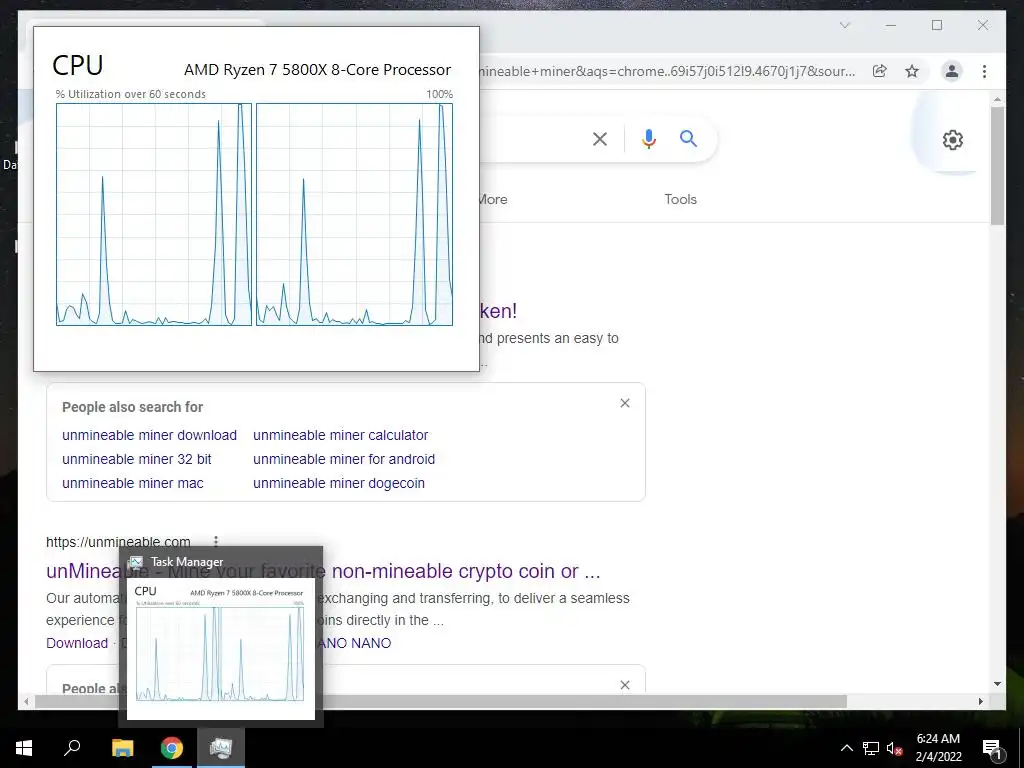The width and height of the screenshot is (1024, 768).
Task: Bookmark this tab with star icon
Action: (x=912, y=71)
